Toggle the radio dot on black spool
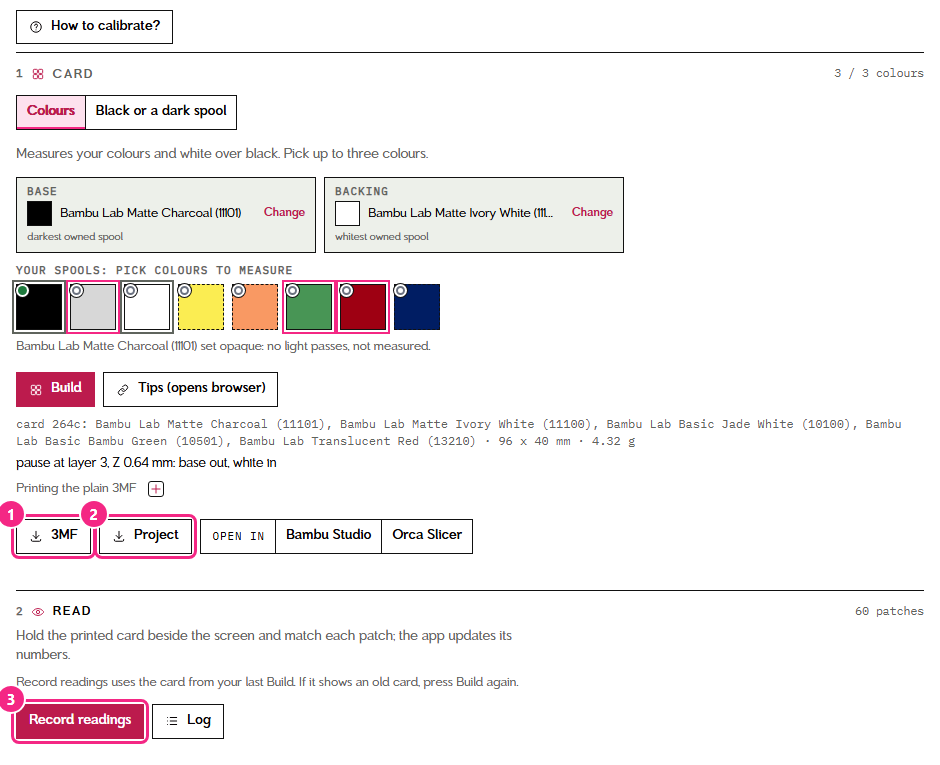940x765 pixels. point(23,291)
